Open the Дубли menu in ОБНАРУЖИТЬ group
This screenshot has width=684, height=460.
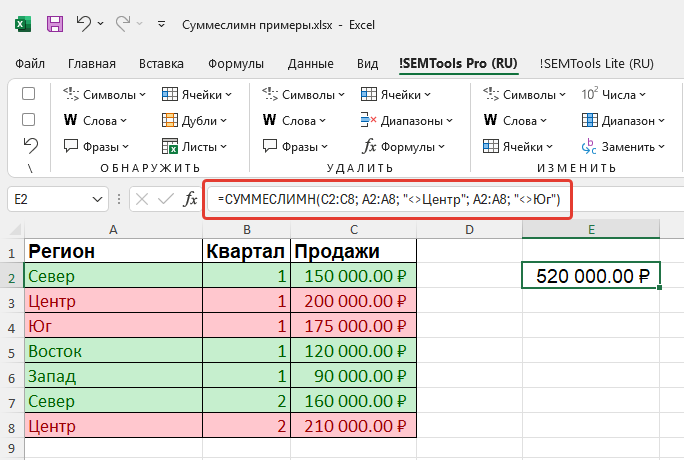[x=198, y=120]
